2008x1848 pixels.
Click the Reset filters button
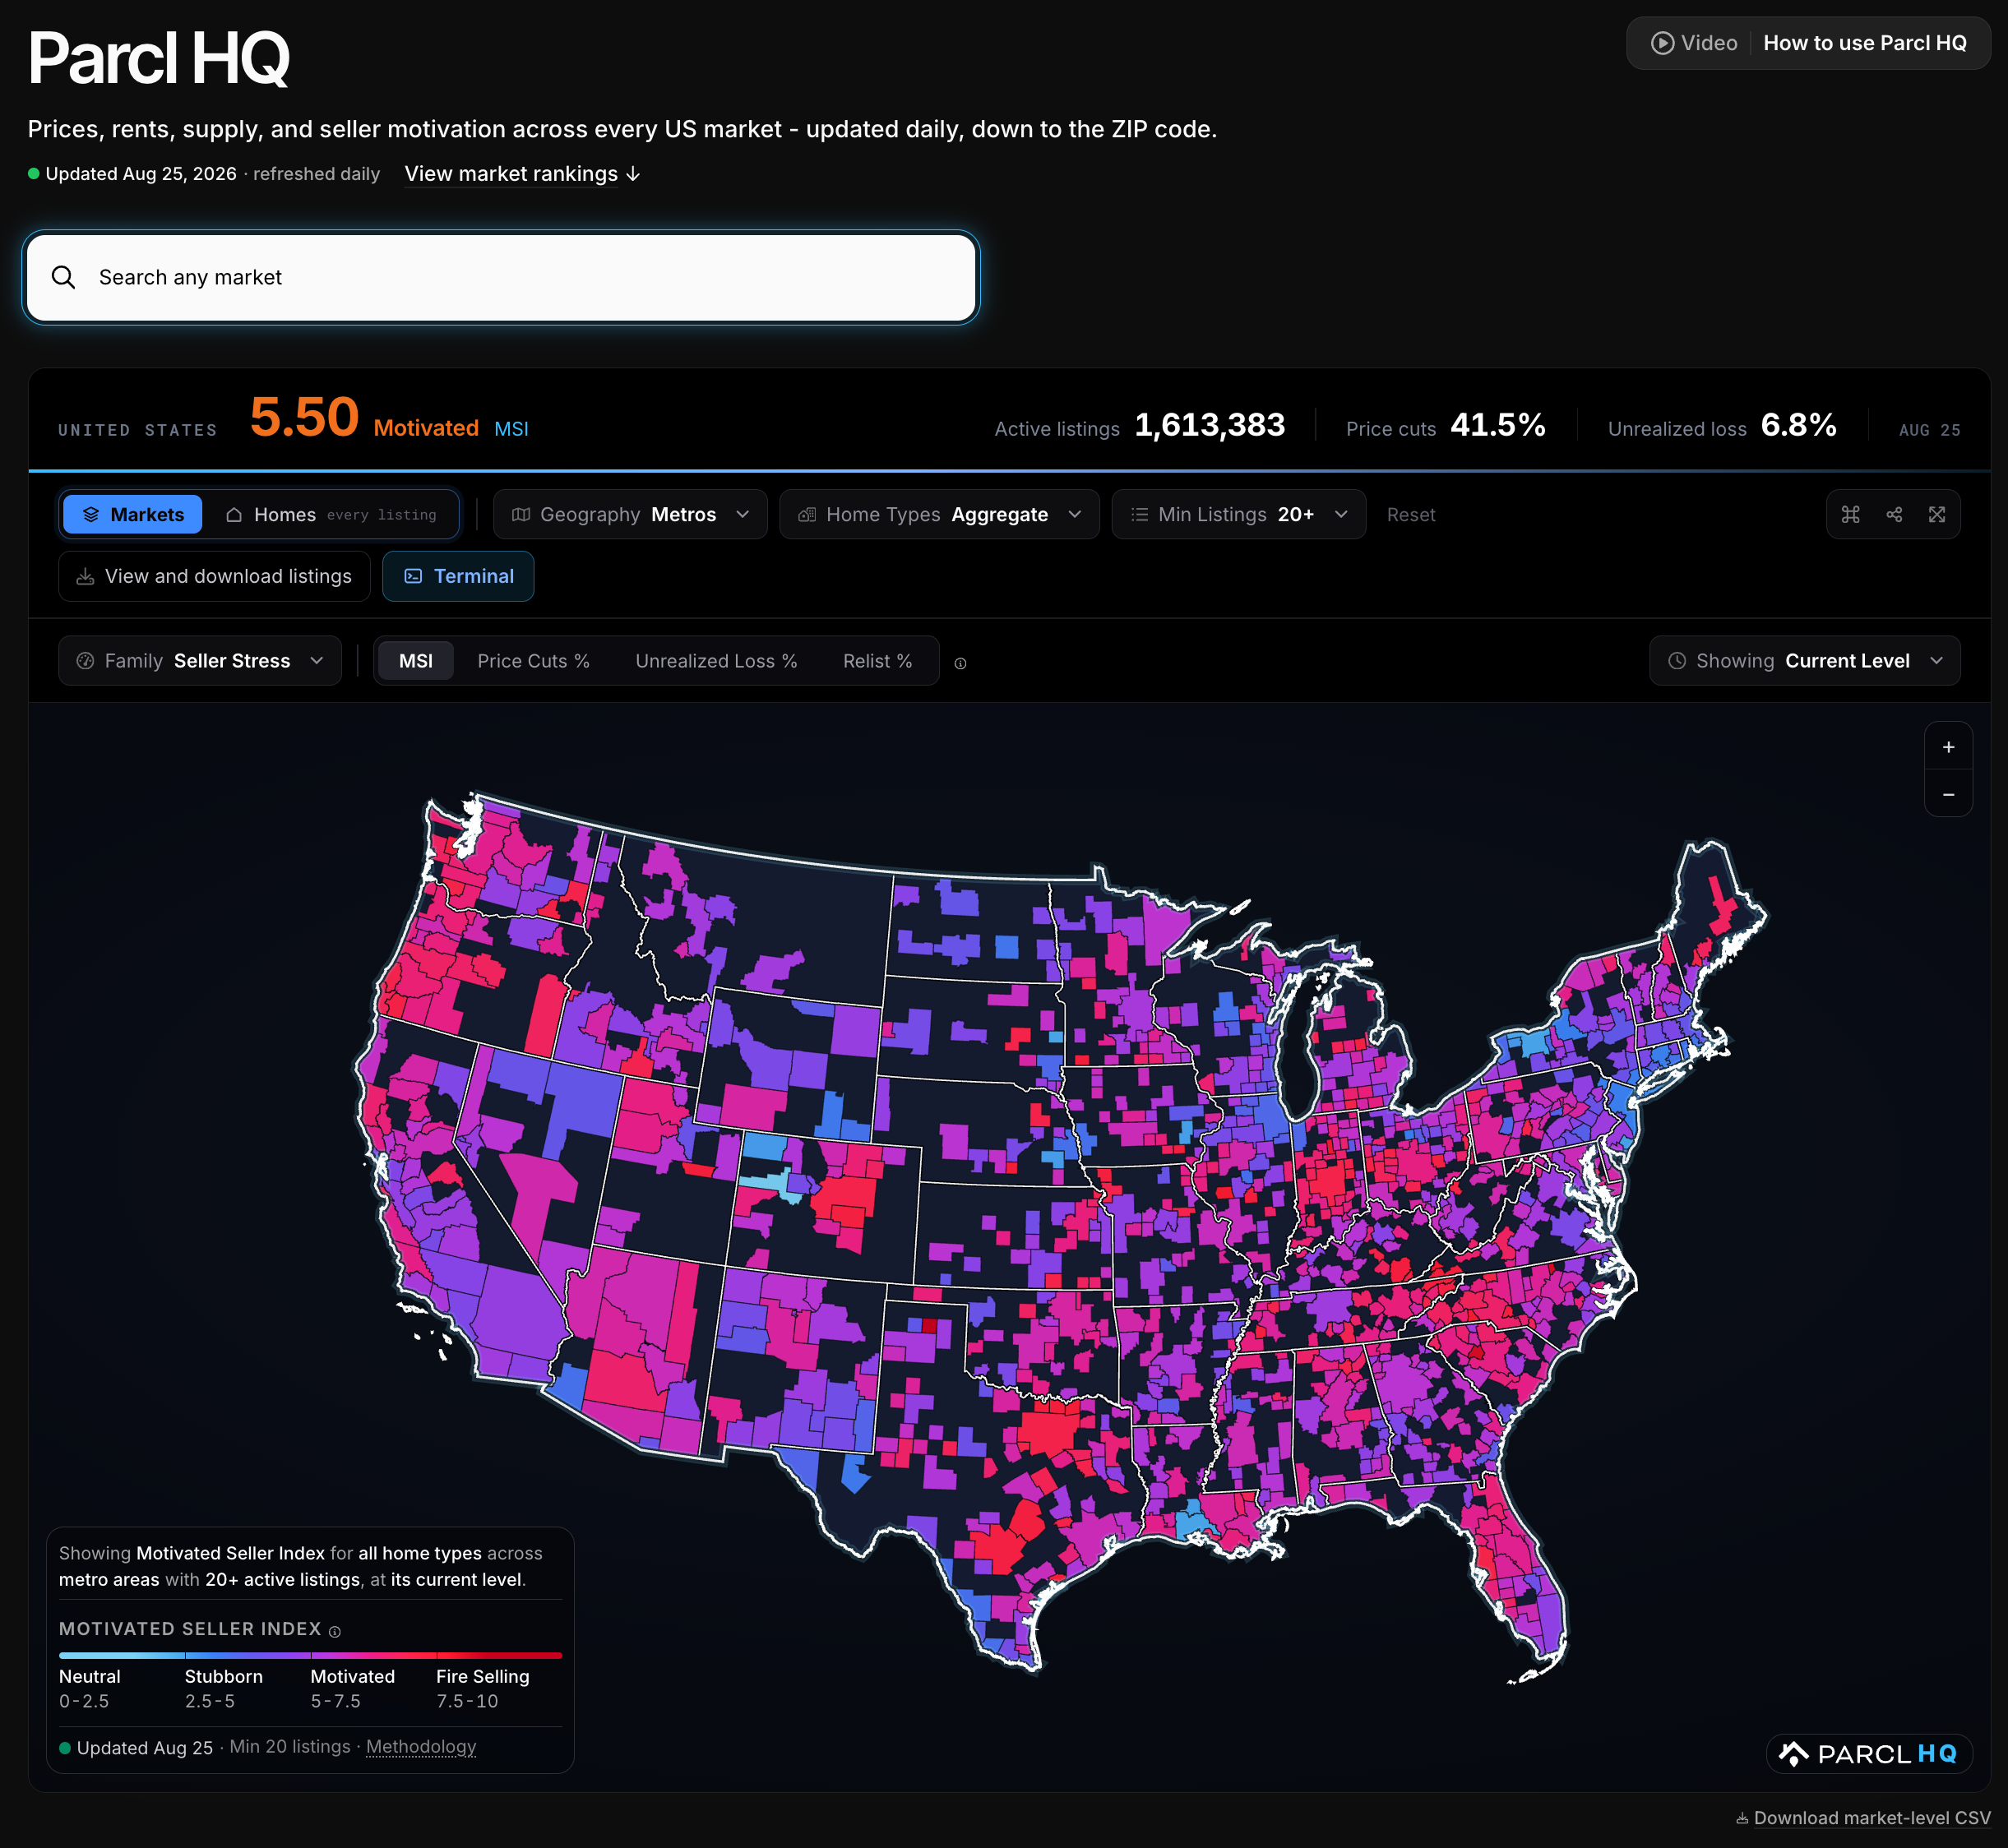tap(1410, 514)
